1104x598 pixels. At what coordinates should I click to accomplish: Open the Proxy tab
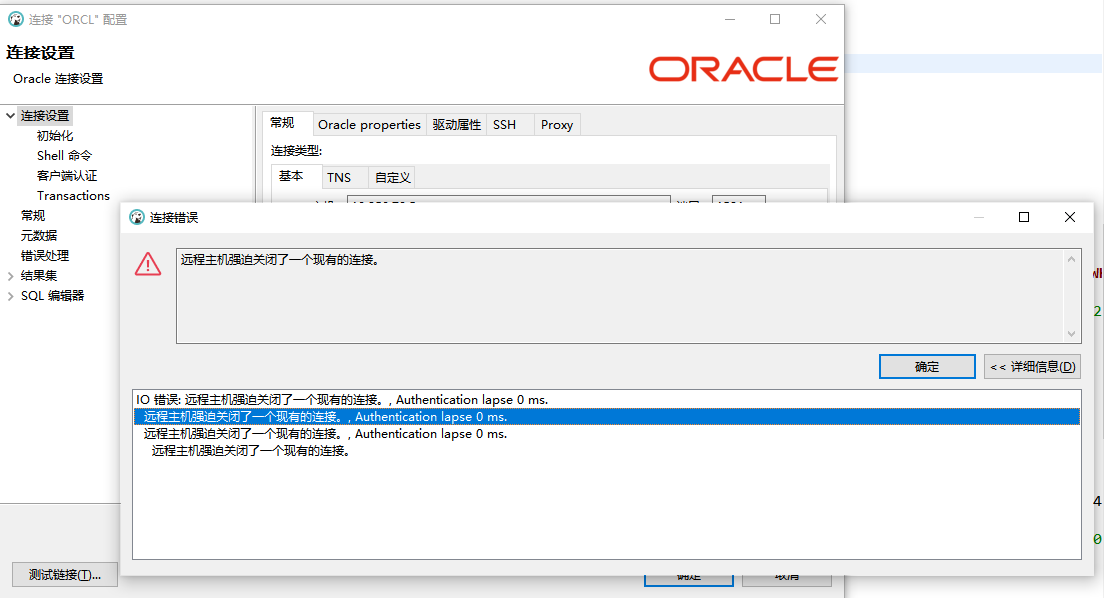[x=557, y=125]
